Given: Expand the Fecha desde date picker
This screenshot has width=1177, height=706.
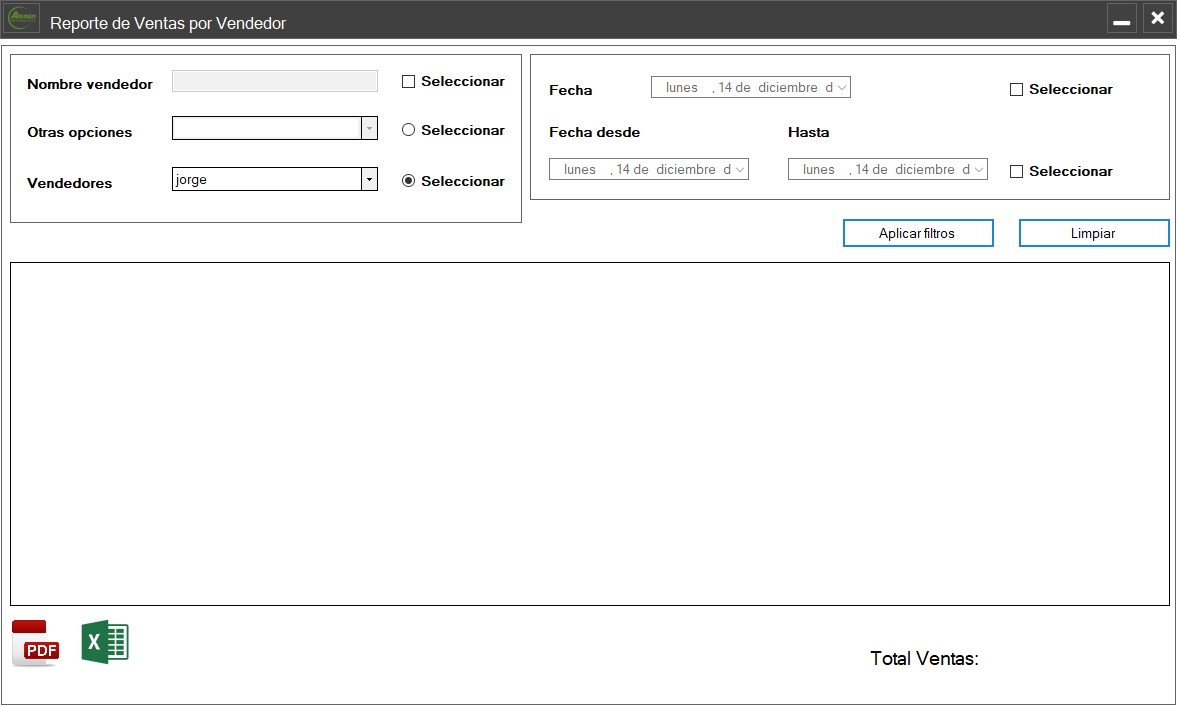Looking at the screenshot, I should pos(740,170).
